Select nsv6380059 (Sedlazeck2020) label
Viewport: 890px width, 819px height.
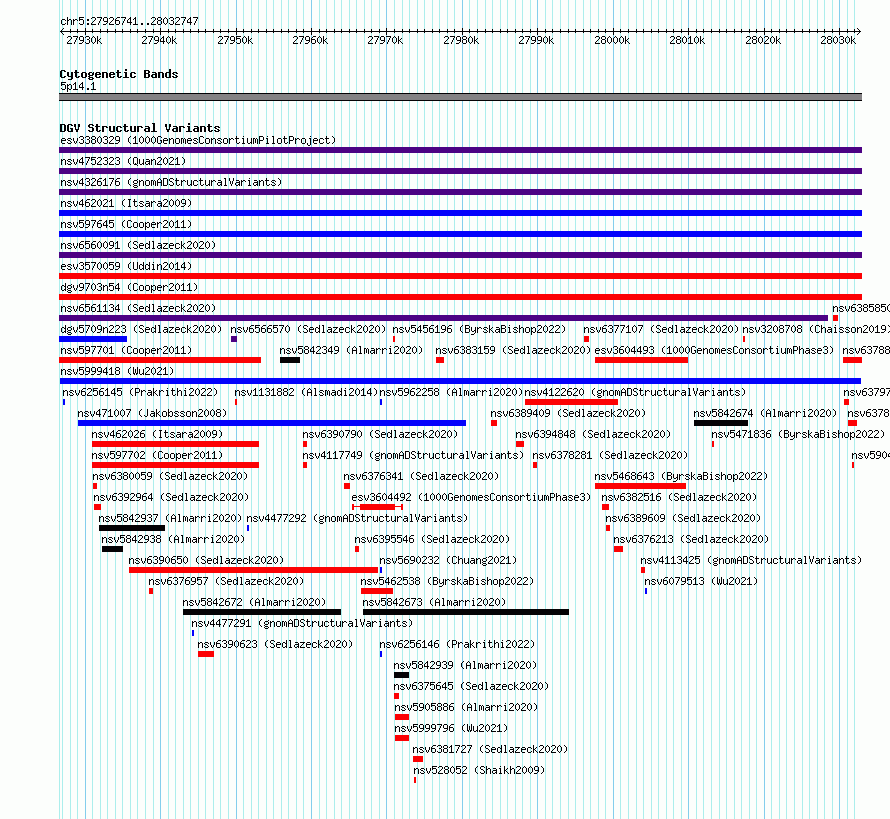pyautogui.click(x=170, y=476)
